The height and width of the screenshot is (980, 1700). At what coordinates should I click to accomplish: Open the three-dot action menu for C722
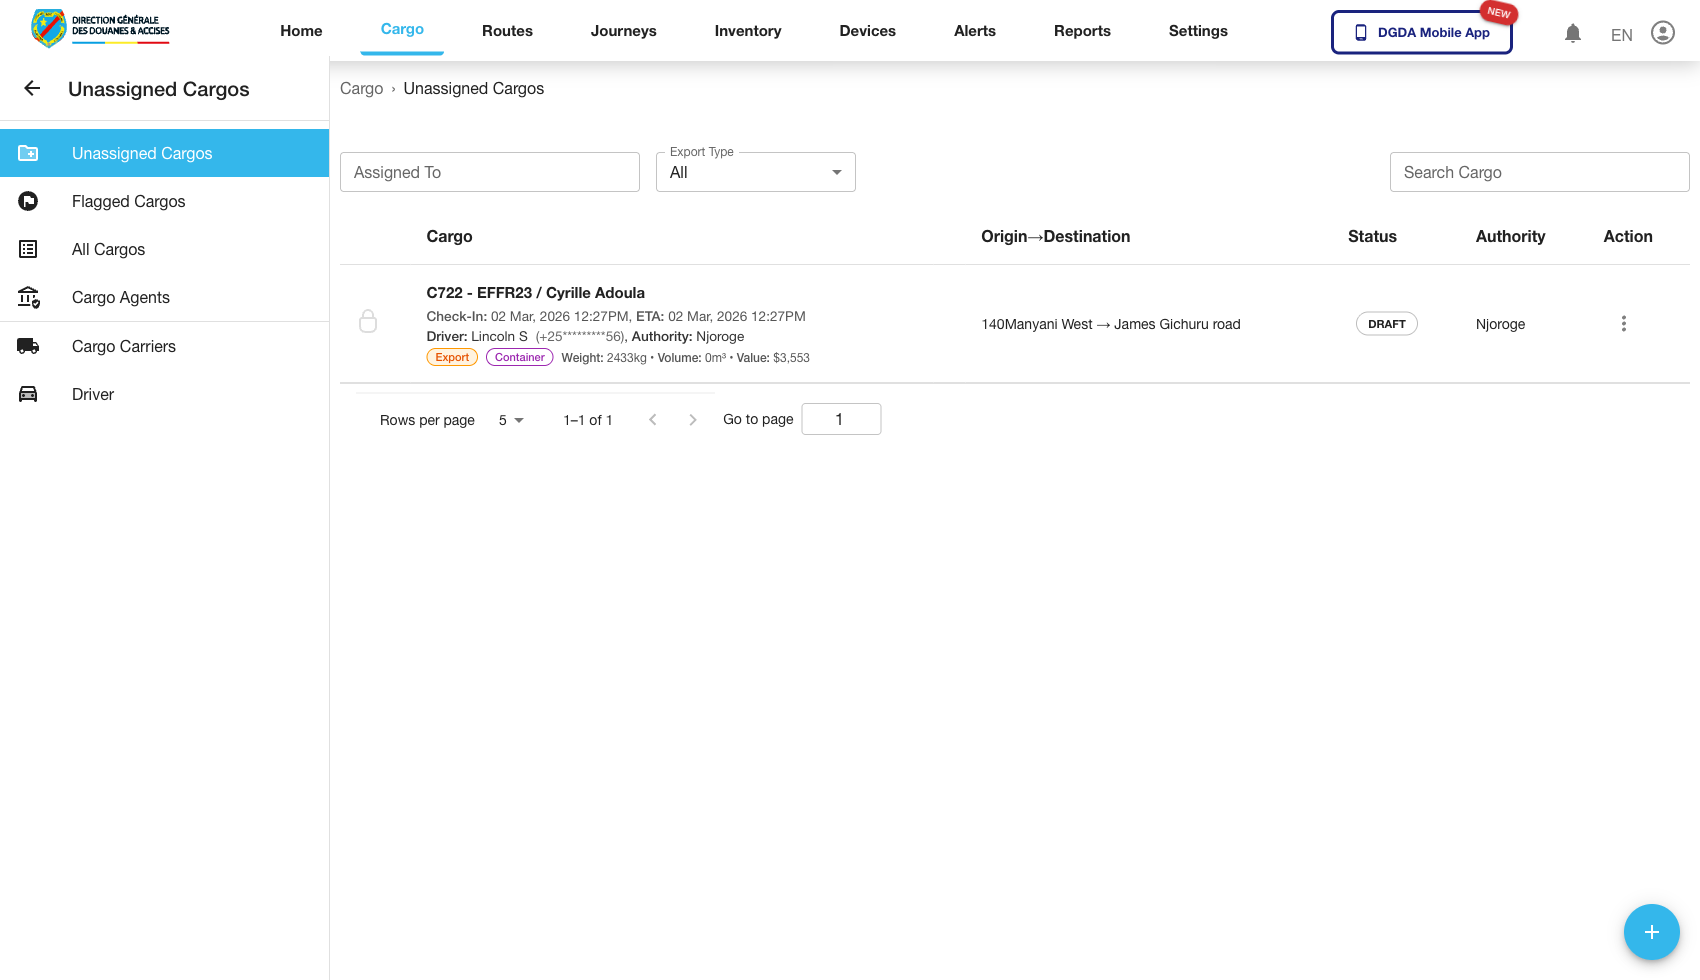[x=1623, y=324]
